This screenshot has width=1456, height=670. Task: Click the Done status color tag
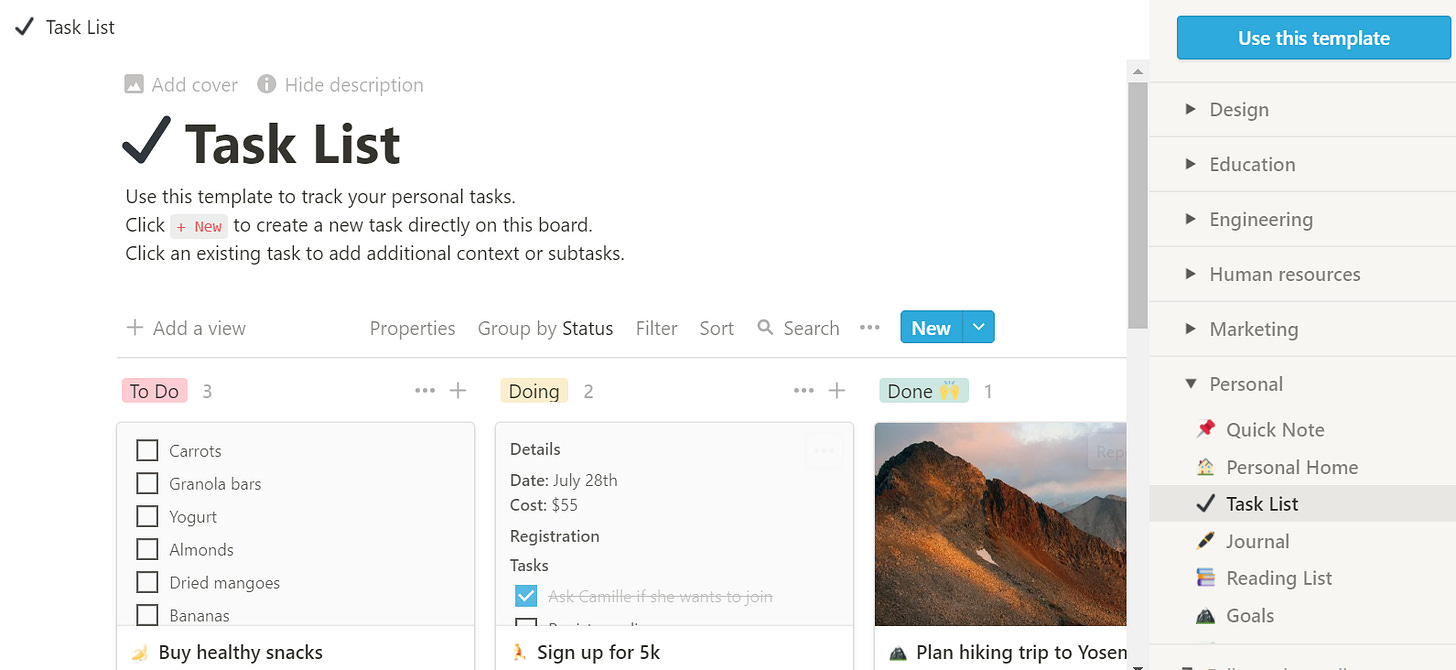point(924,391)
